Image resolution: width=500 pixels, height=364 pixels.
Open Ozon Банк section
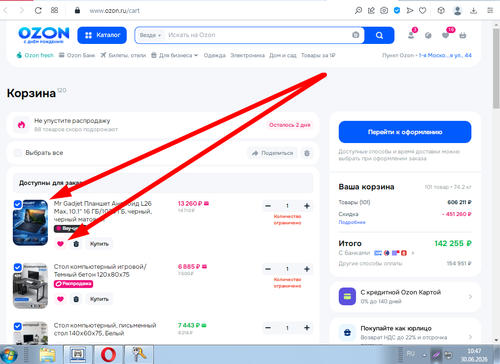[77, 55]
